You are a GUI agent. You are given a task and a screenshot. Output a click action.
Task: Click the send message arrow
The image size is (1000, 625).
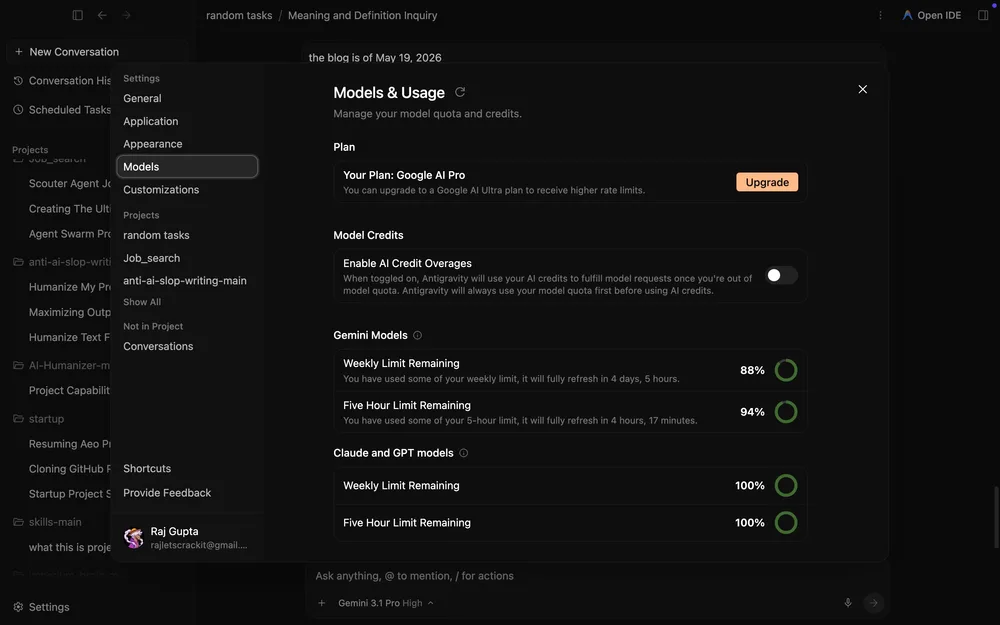point(874,603)
